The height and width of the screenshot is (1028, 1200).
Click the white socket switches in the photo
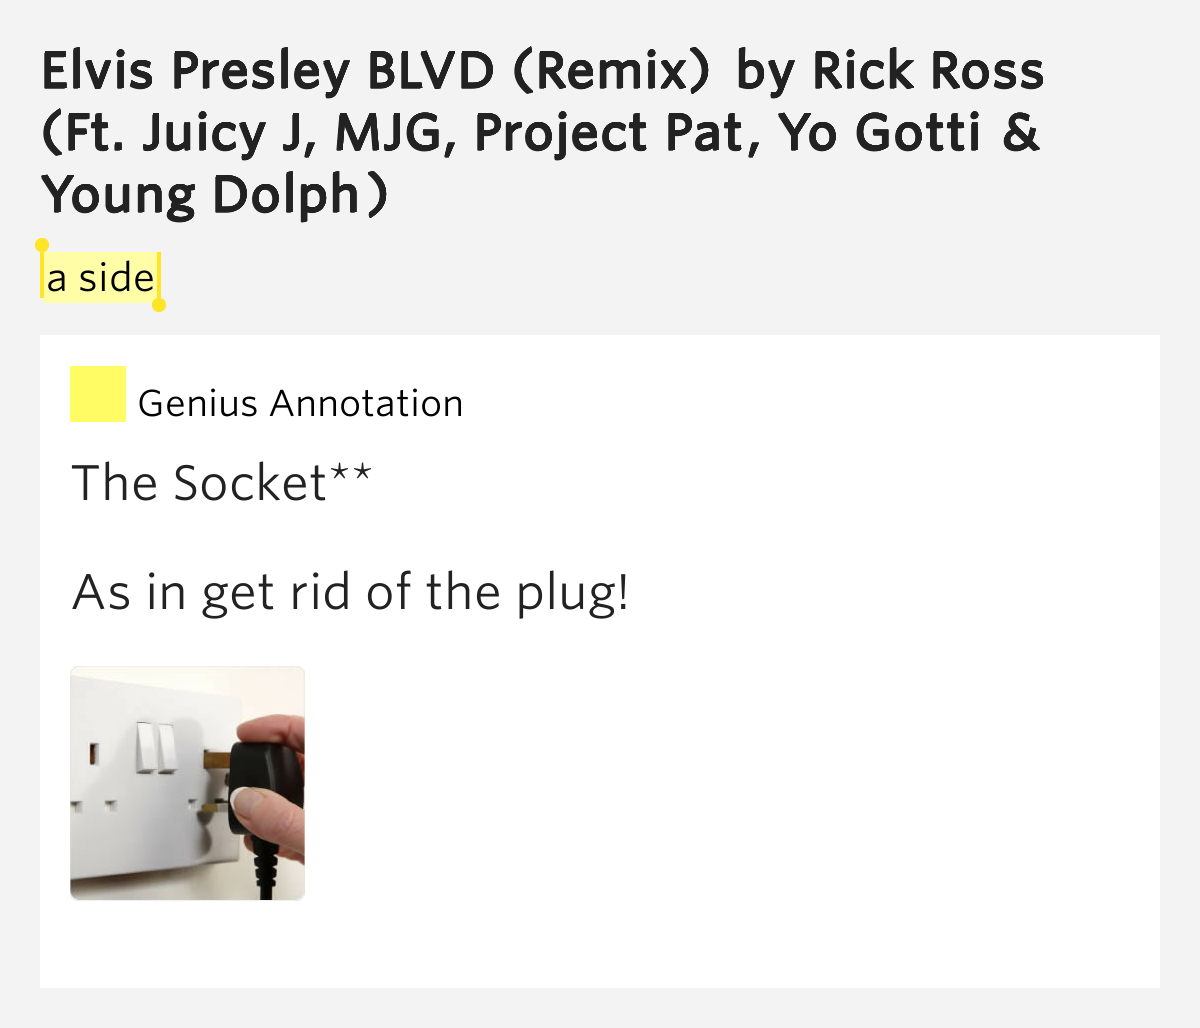coord(154,747)
